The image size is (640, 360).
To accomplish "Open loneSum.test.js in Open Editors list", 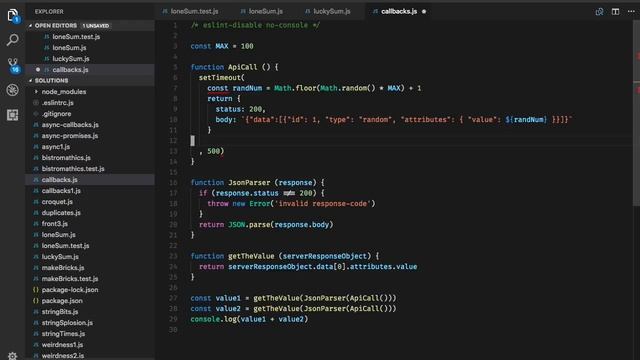I will 76,37.
